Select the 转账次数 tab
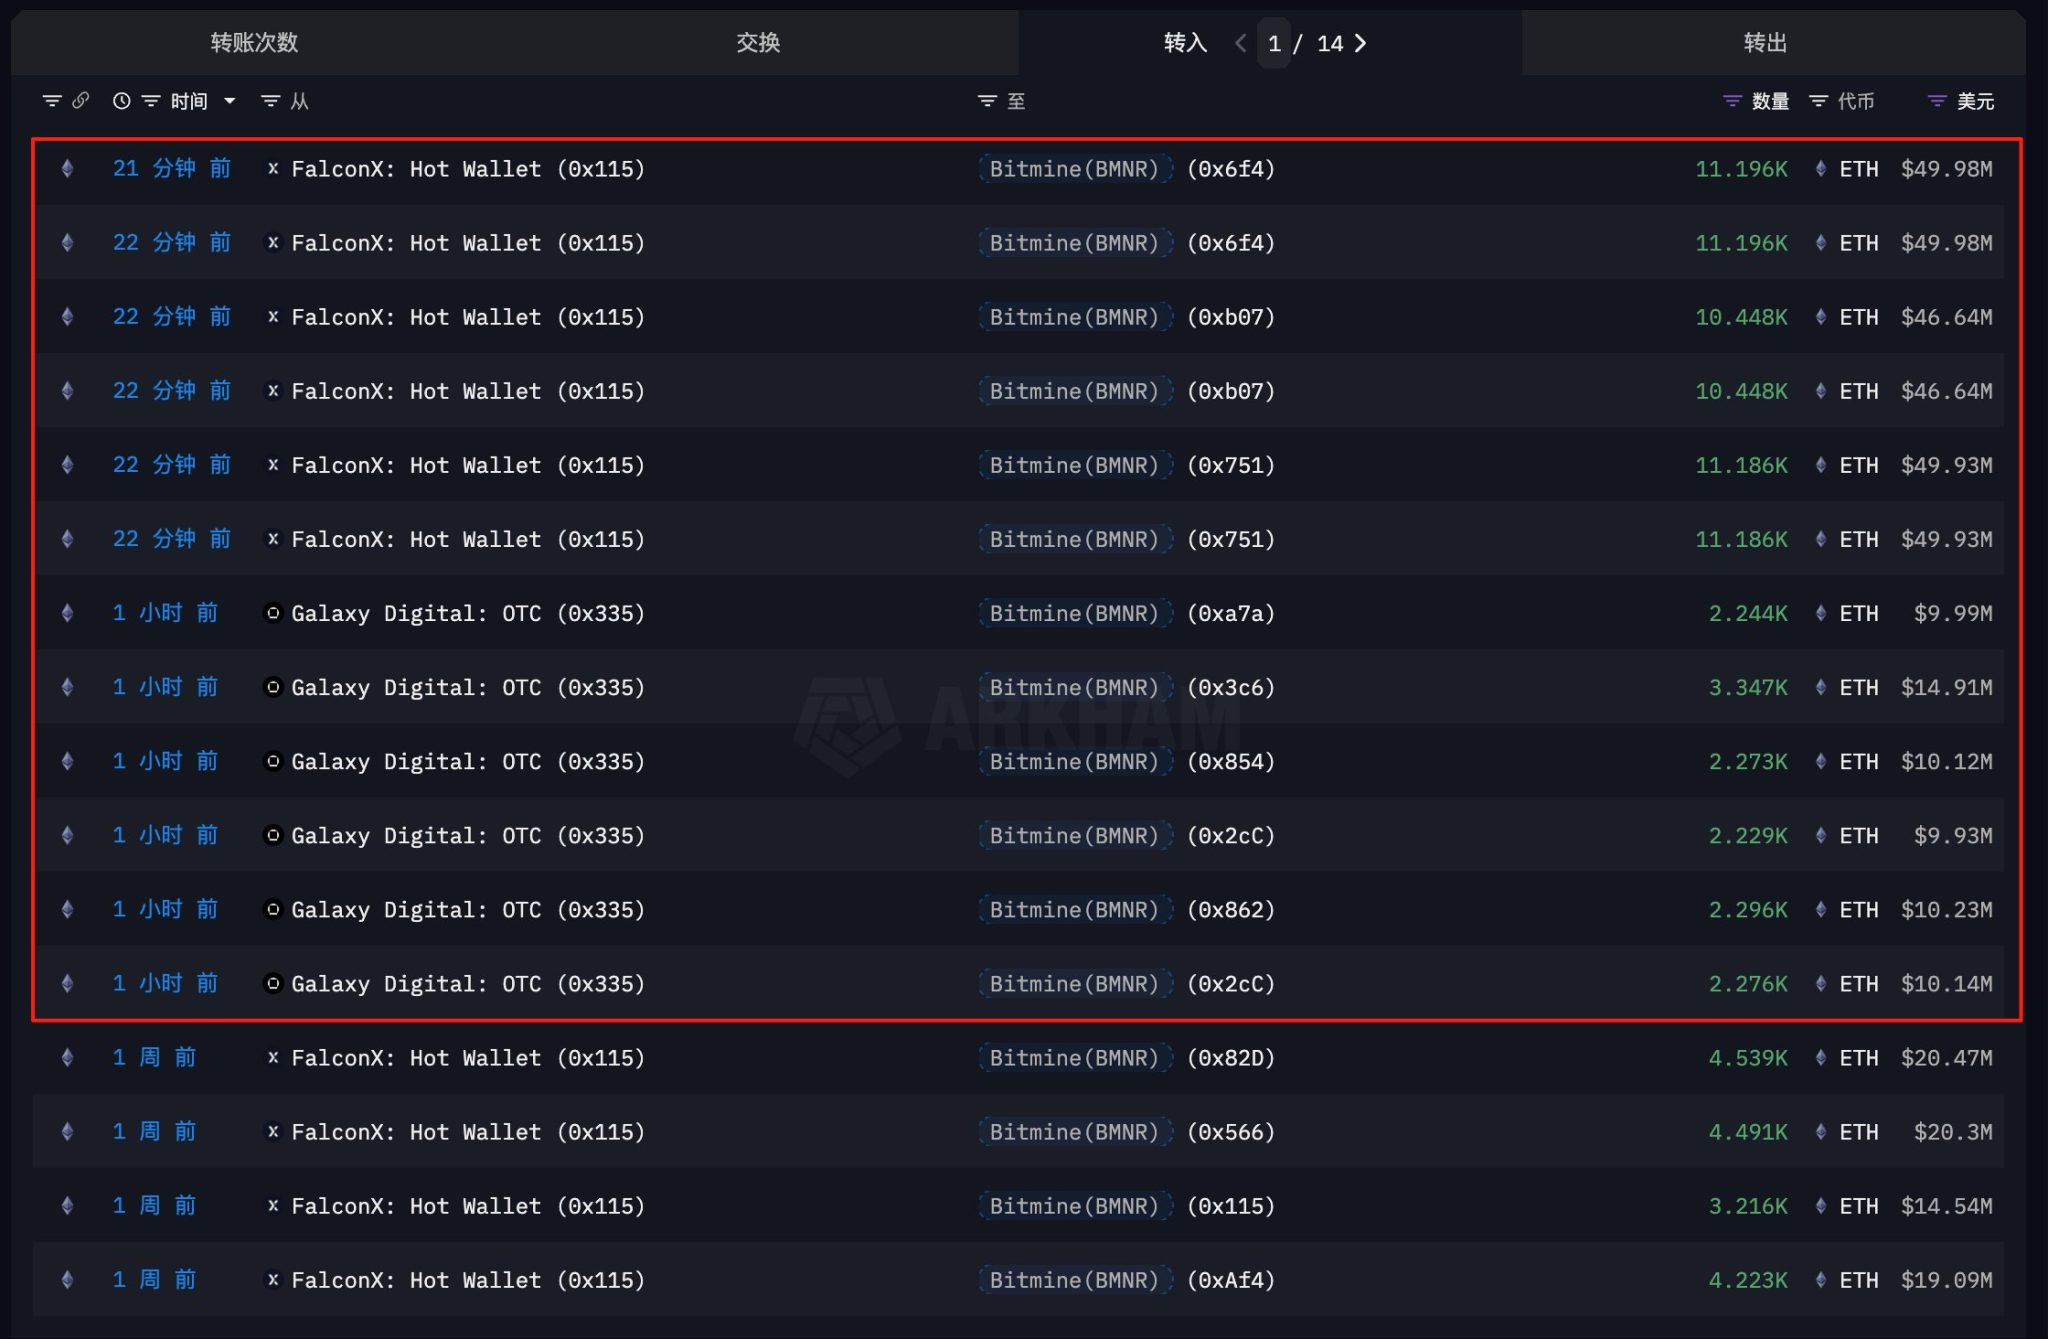Image resolution: width=2048 pixels, height=1339 pixels. click(252, 43)
